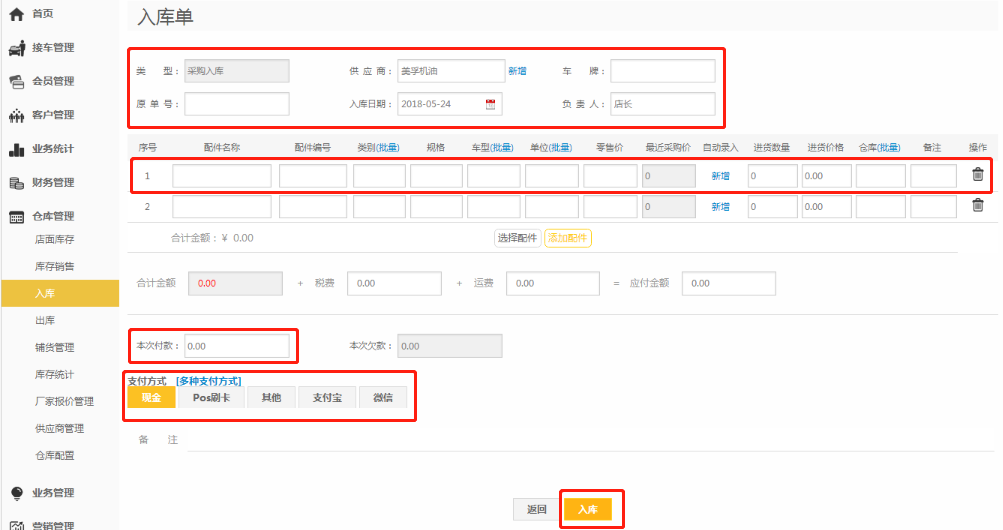
Task: Click the 会员管理 card icon
Action: click(16, 81)
